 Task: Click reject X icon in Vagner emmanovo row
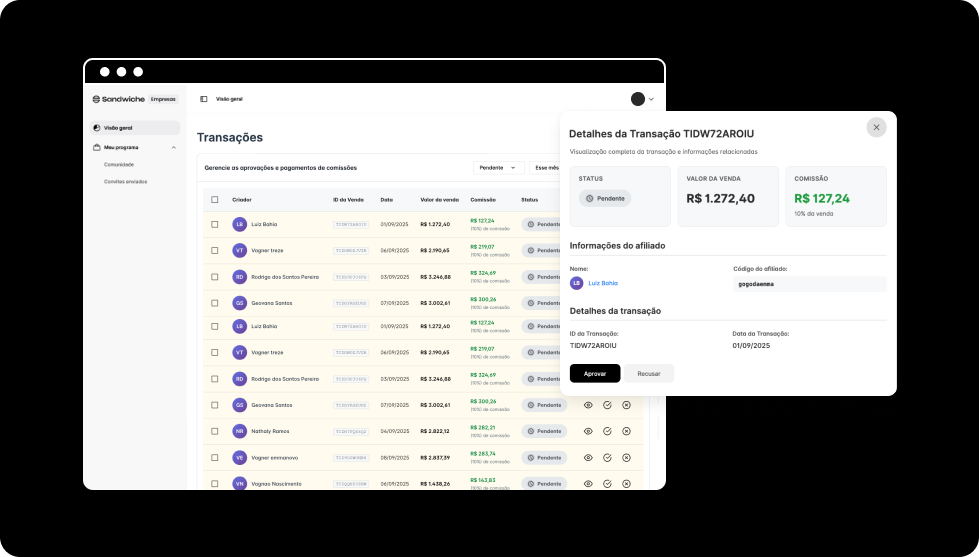coord(626,457)
